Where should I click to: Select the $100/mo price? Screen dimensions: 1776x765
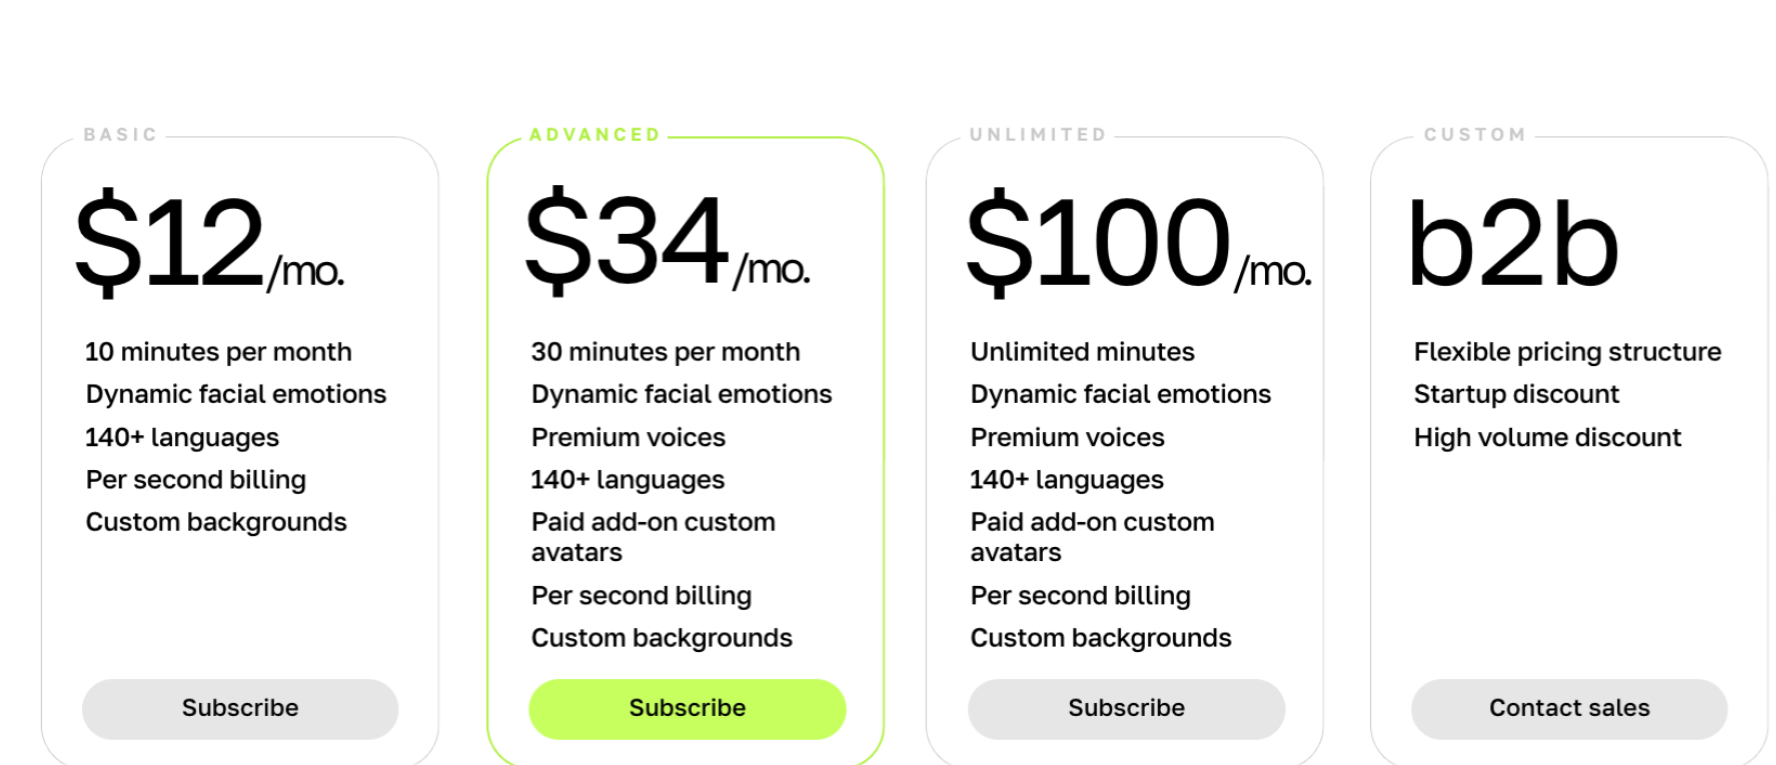pyautogui.click(x=1137, y=243)
